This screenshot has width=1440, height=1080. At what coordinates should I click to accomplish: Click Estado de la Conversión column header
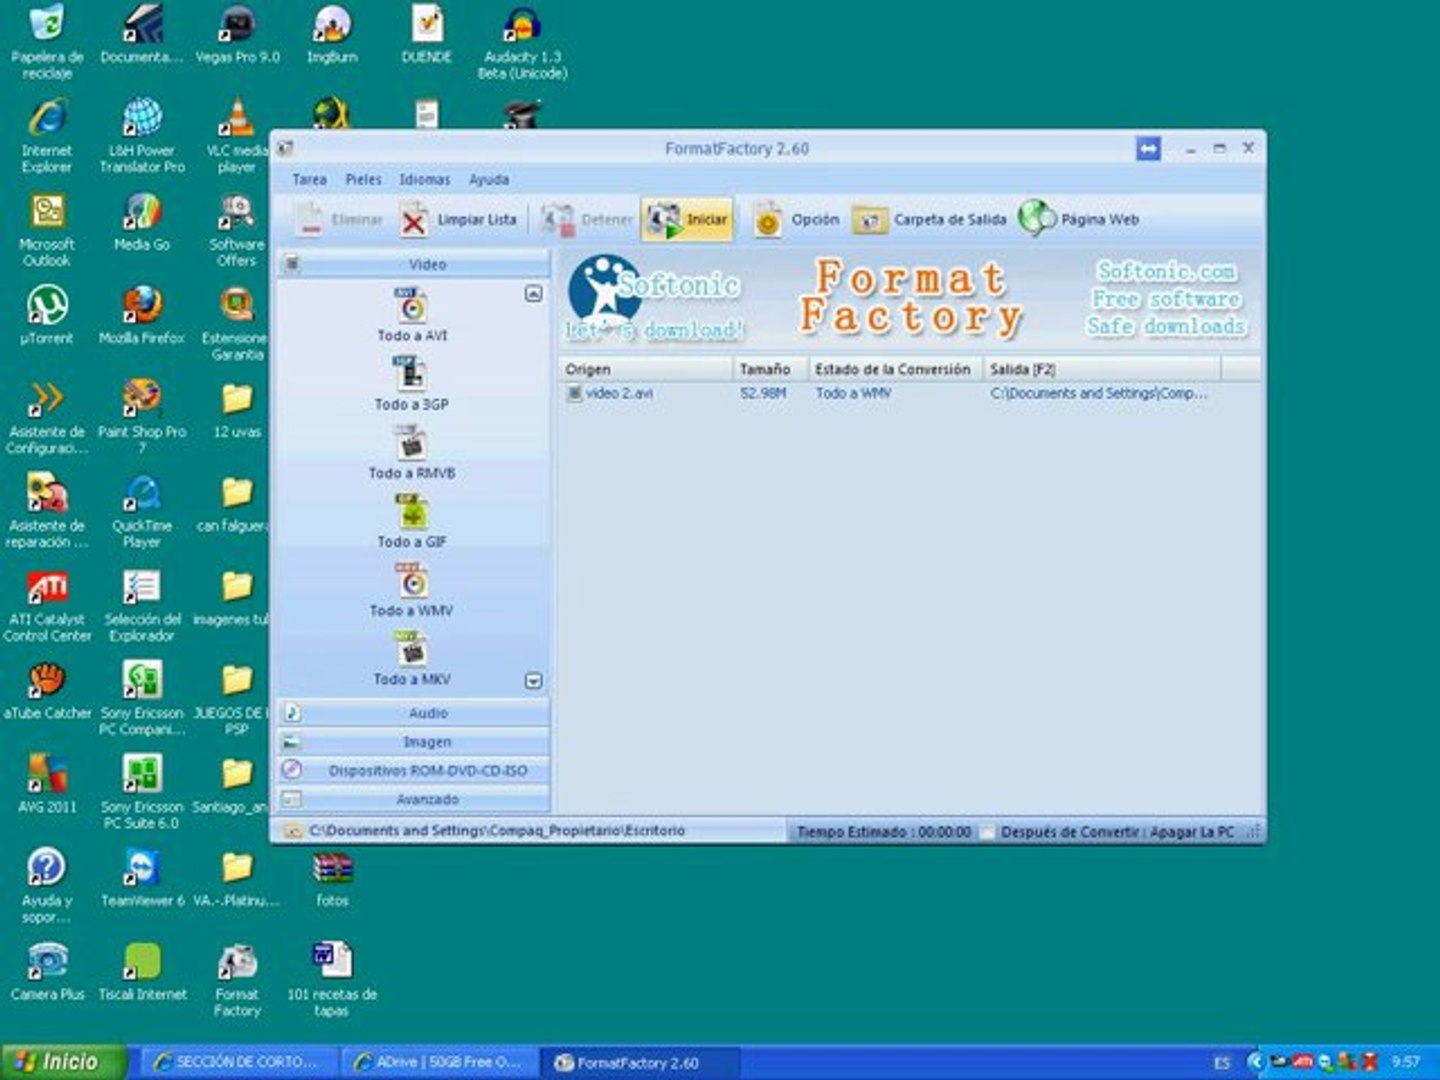895,369
